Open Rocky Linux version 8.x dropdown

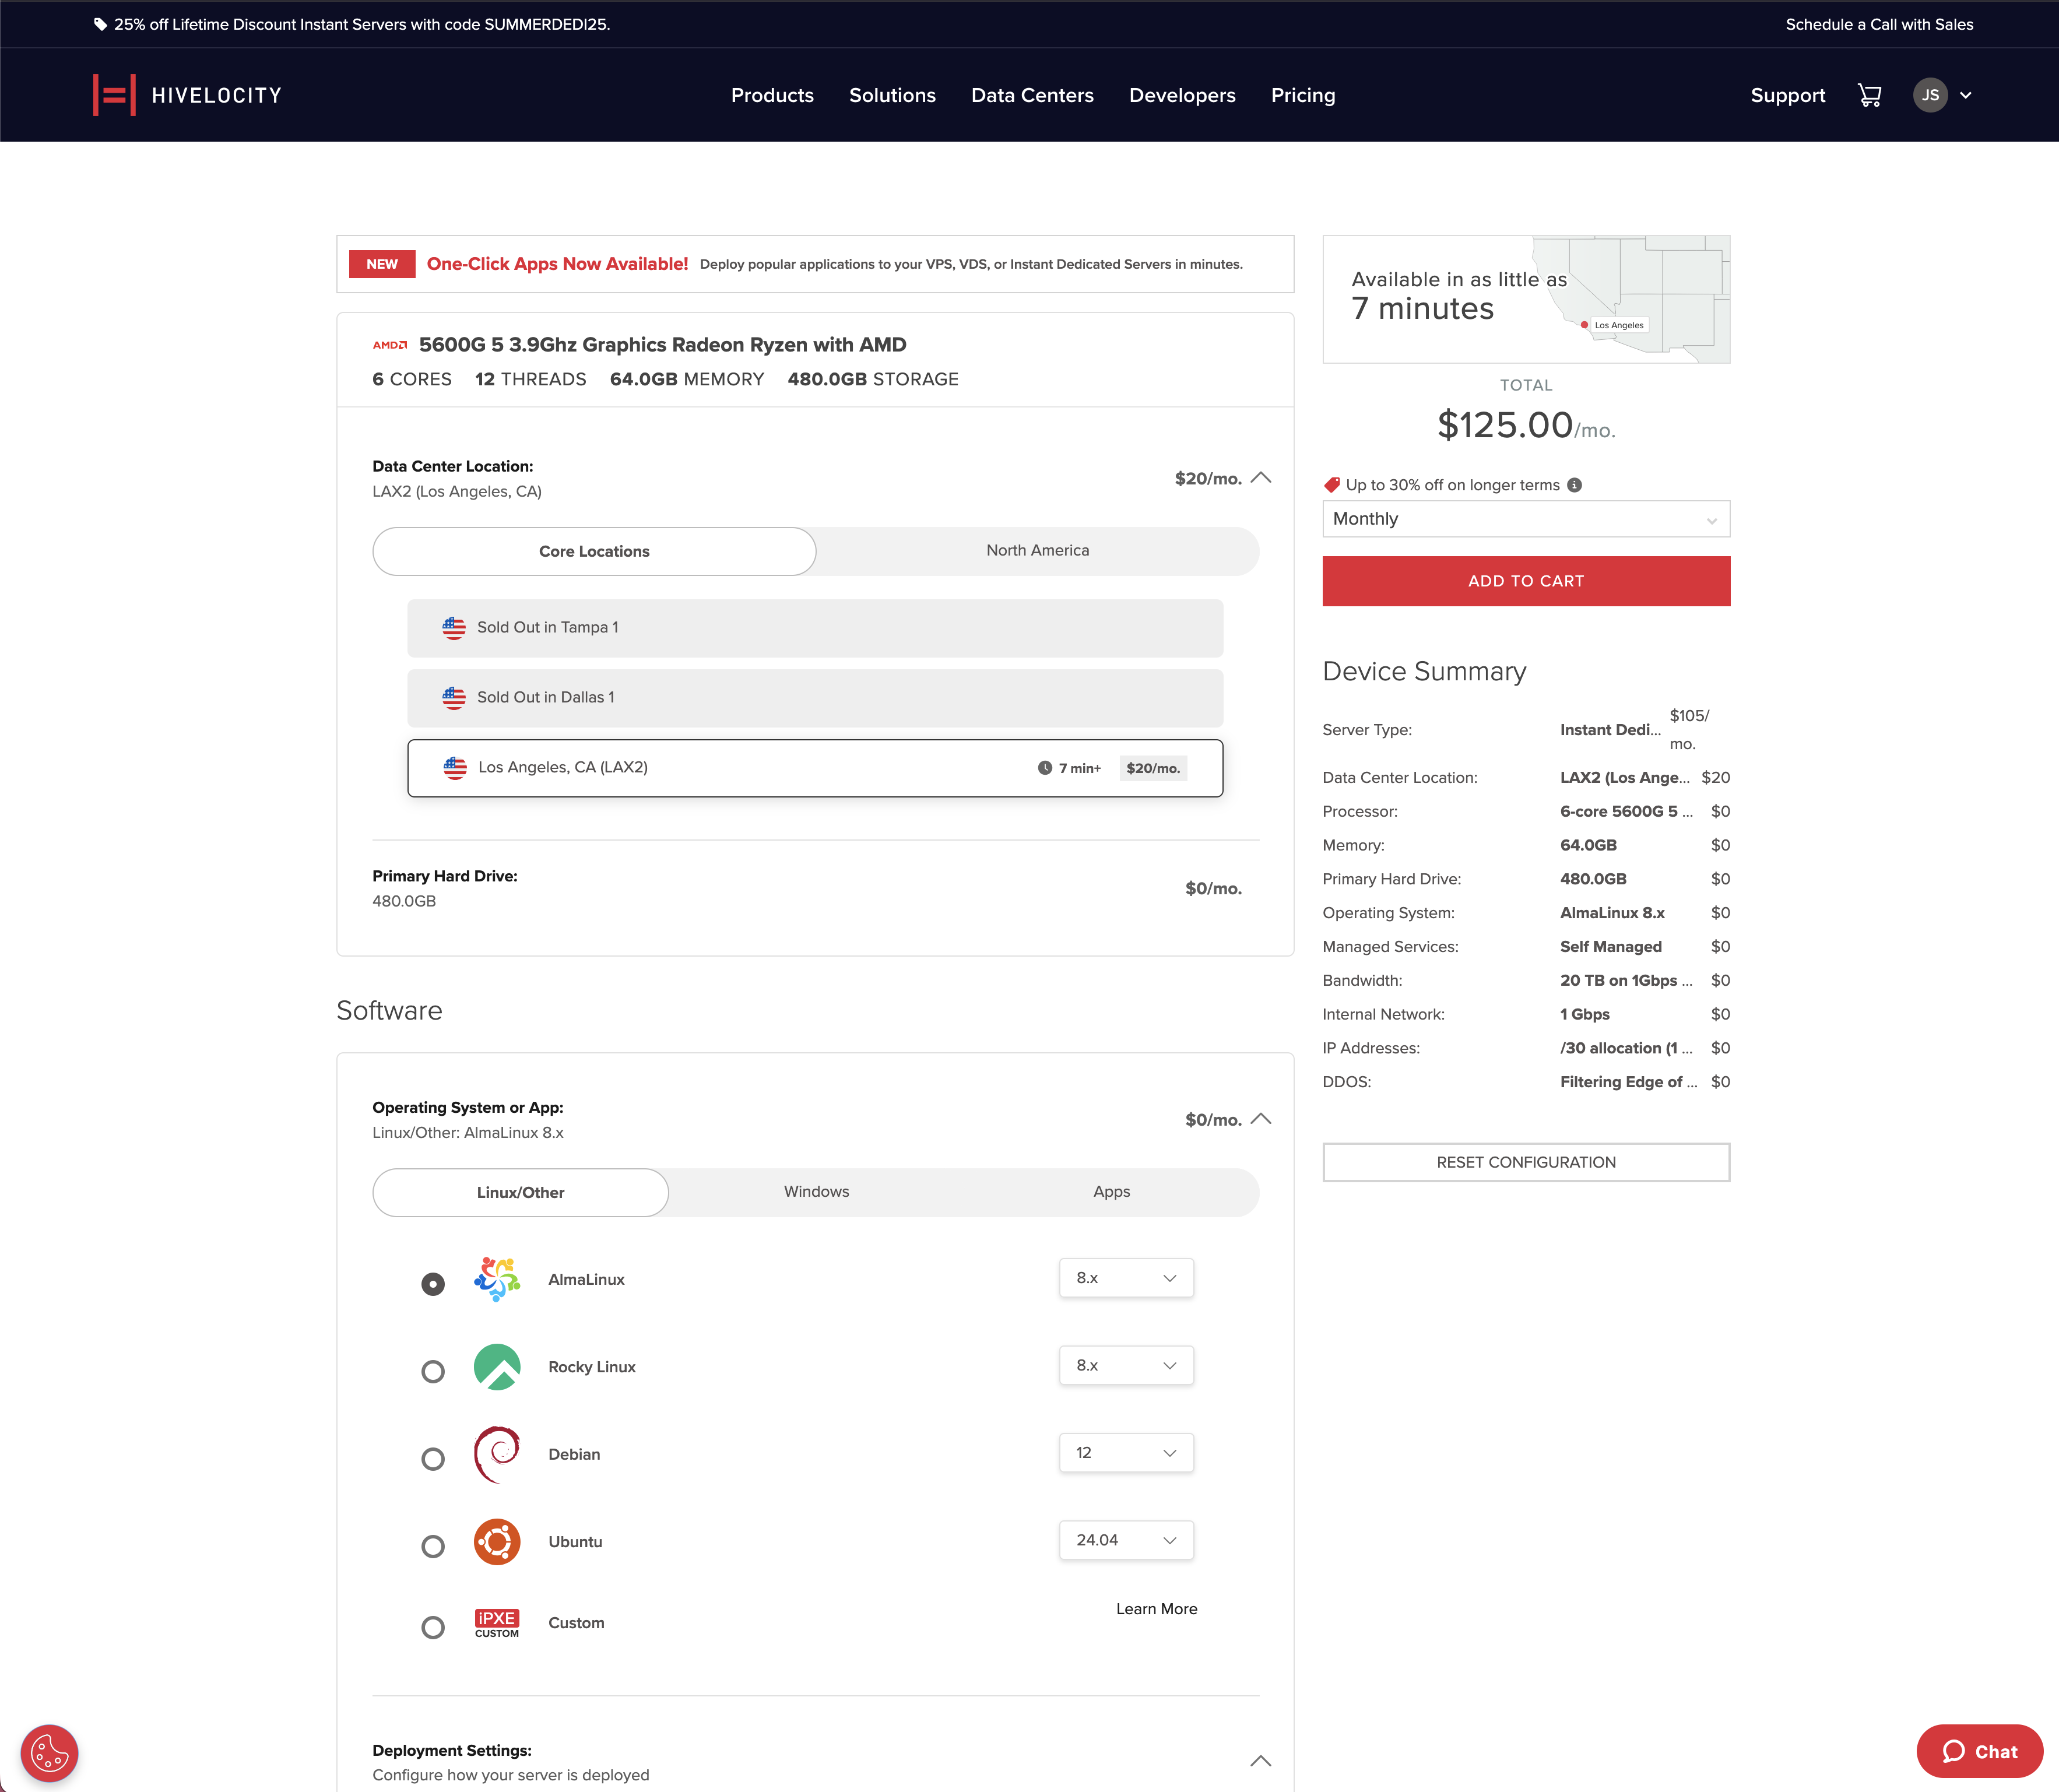(x=1126, y=1366)
